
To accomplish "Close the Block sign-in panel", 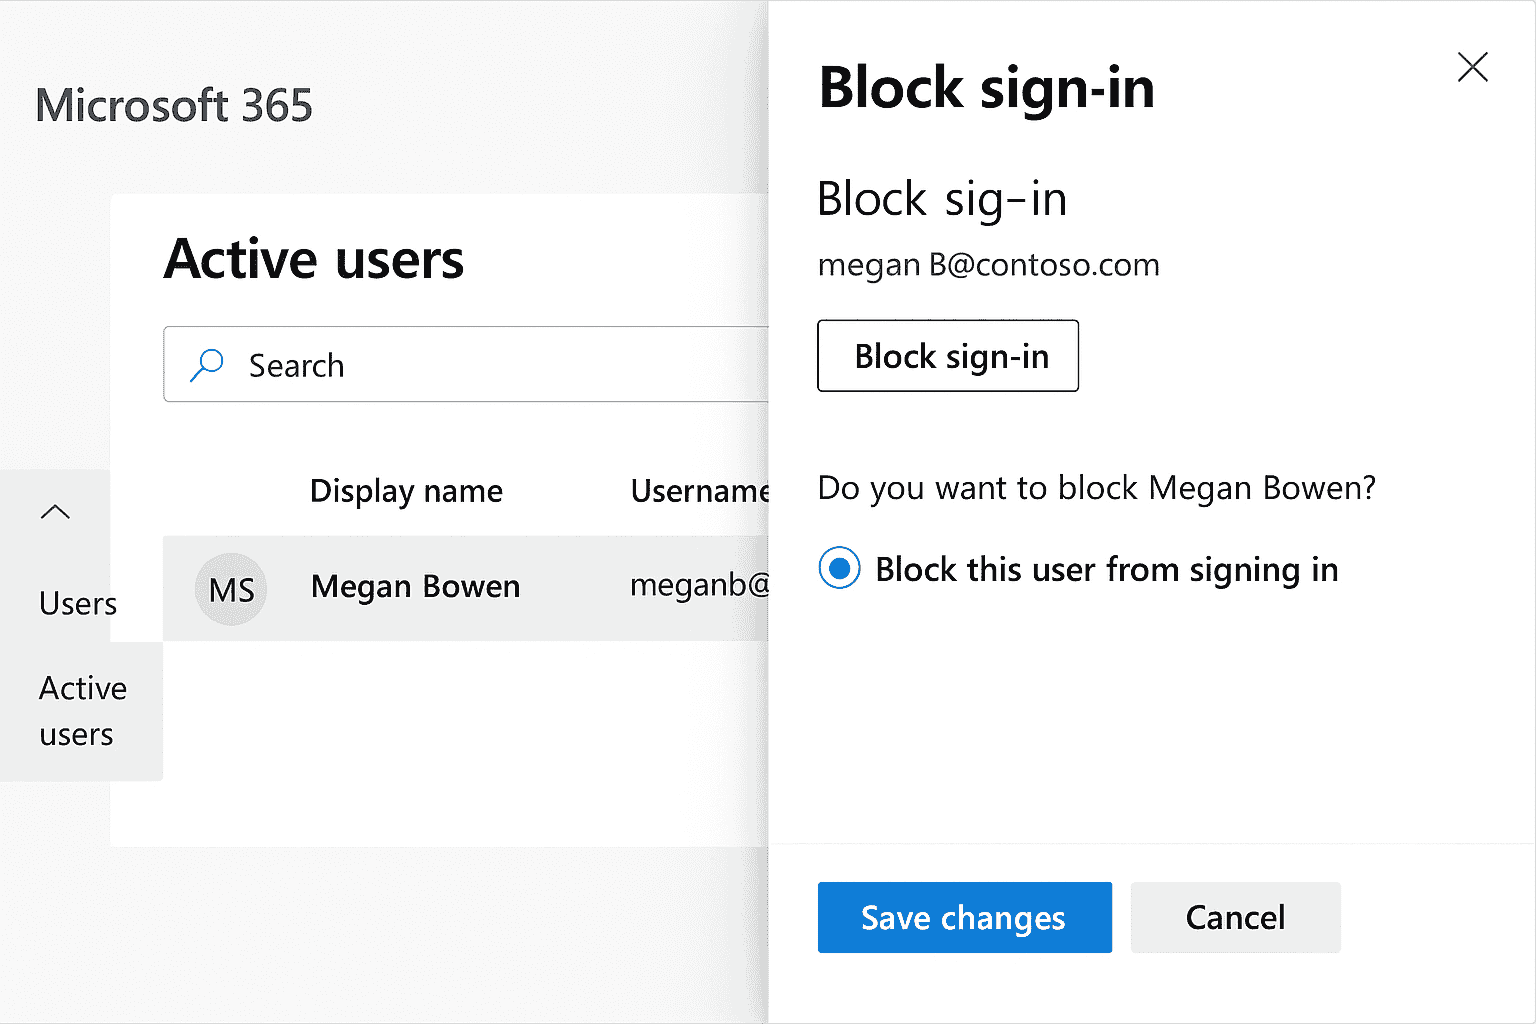I will click(1472, 67).
